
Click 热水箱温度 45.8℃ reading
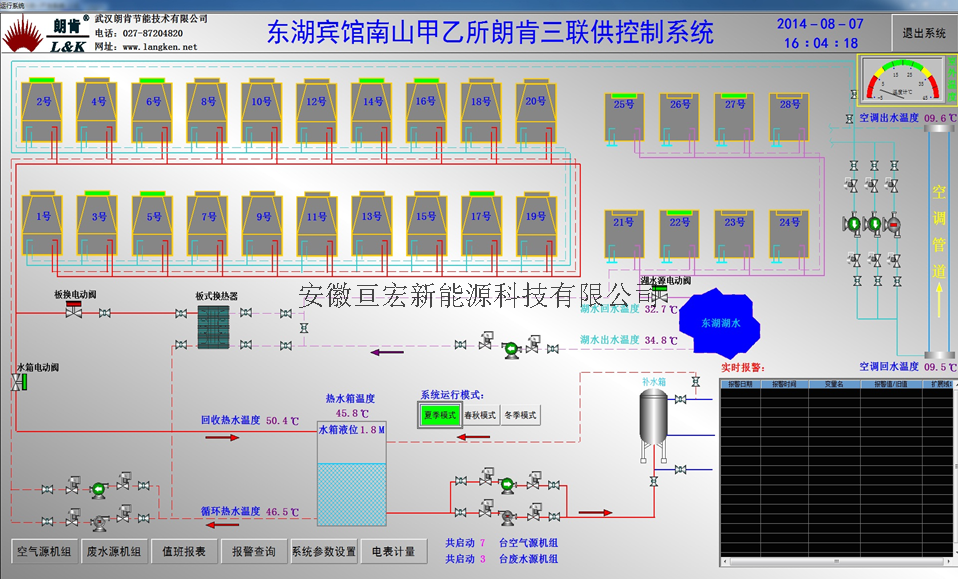(351, 413)
